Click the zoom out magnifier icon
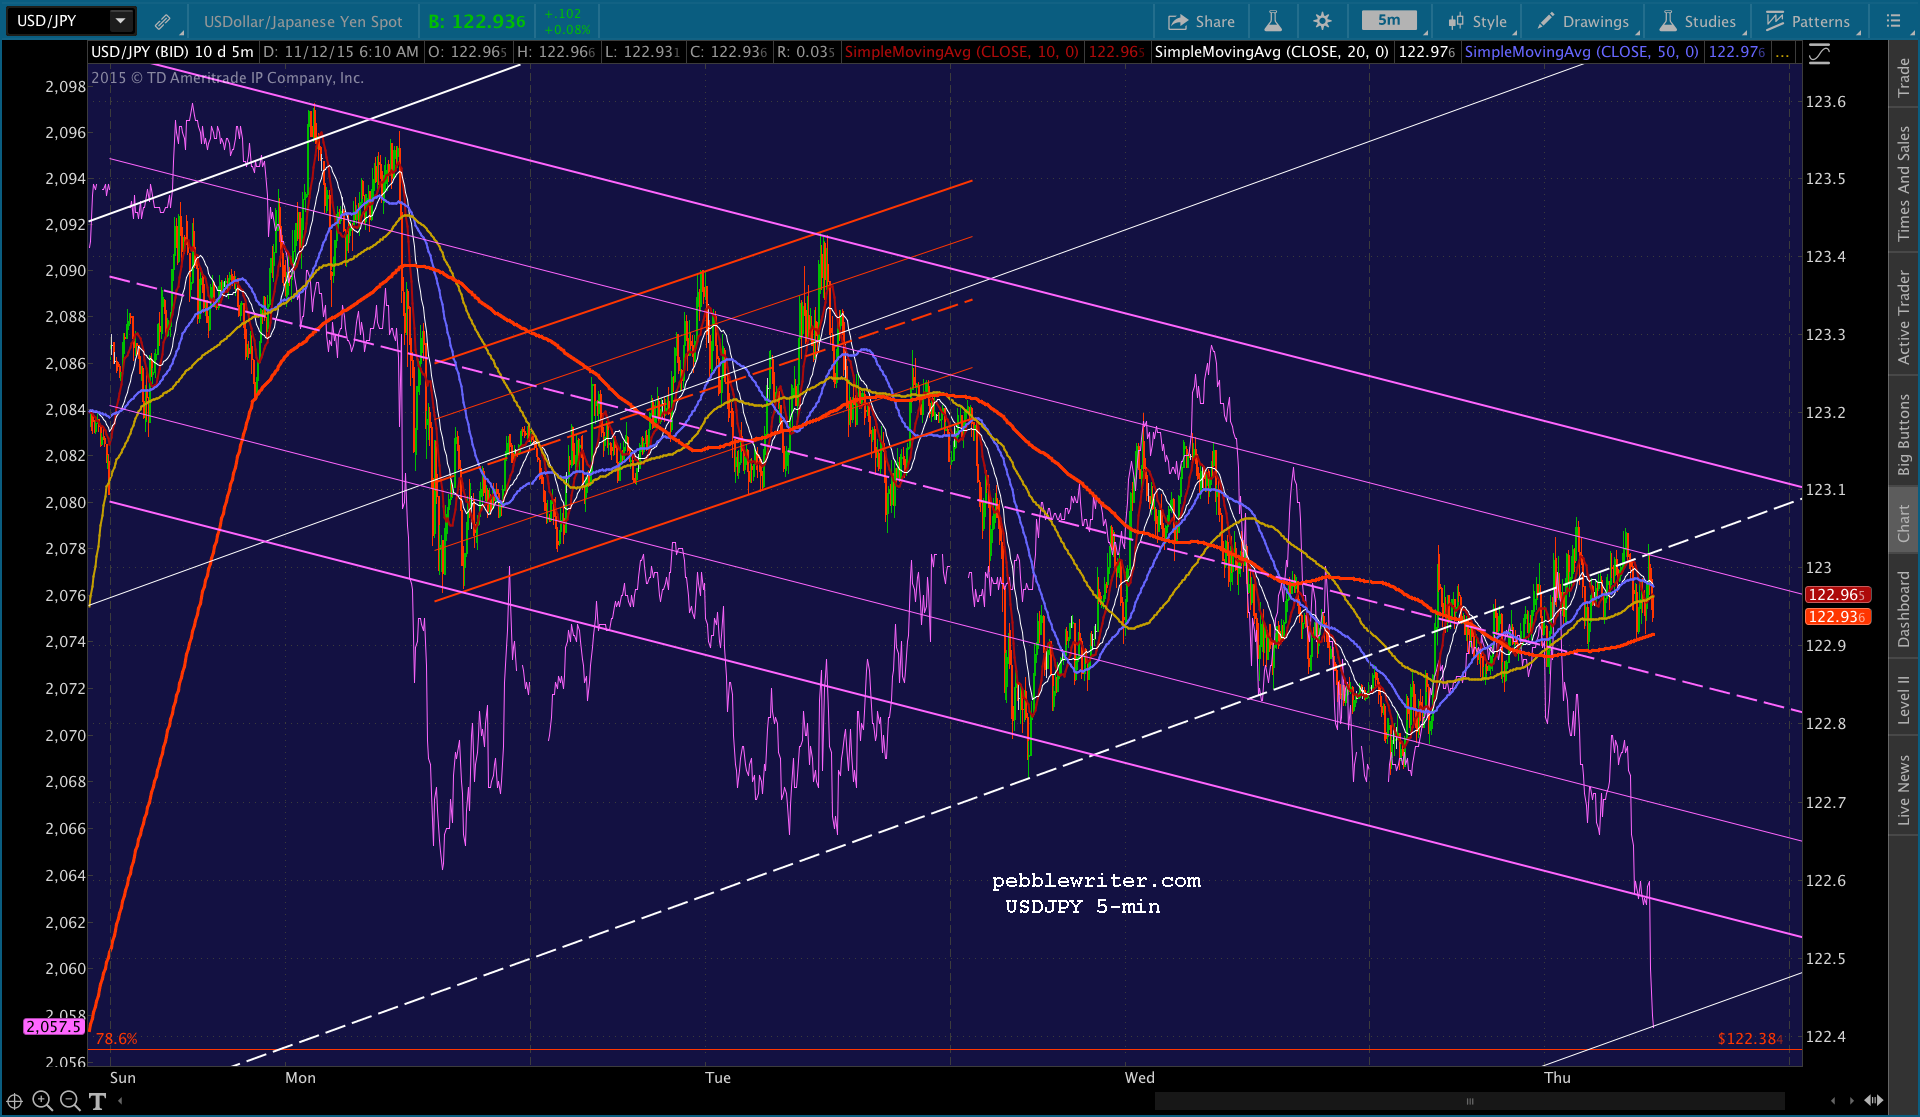Image resolution: width=1920 pixels, height=1117 pixels. pyautogui.click(x=70, y=1101)
